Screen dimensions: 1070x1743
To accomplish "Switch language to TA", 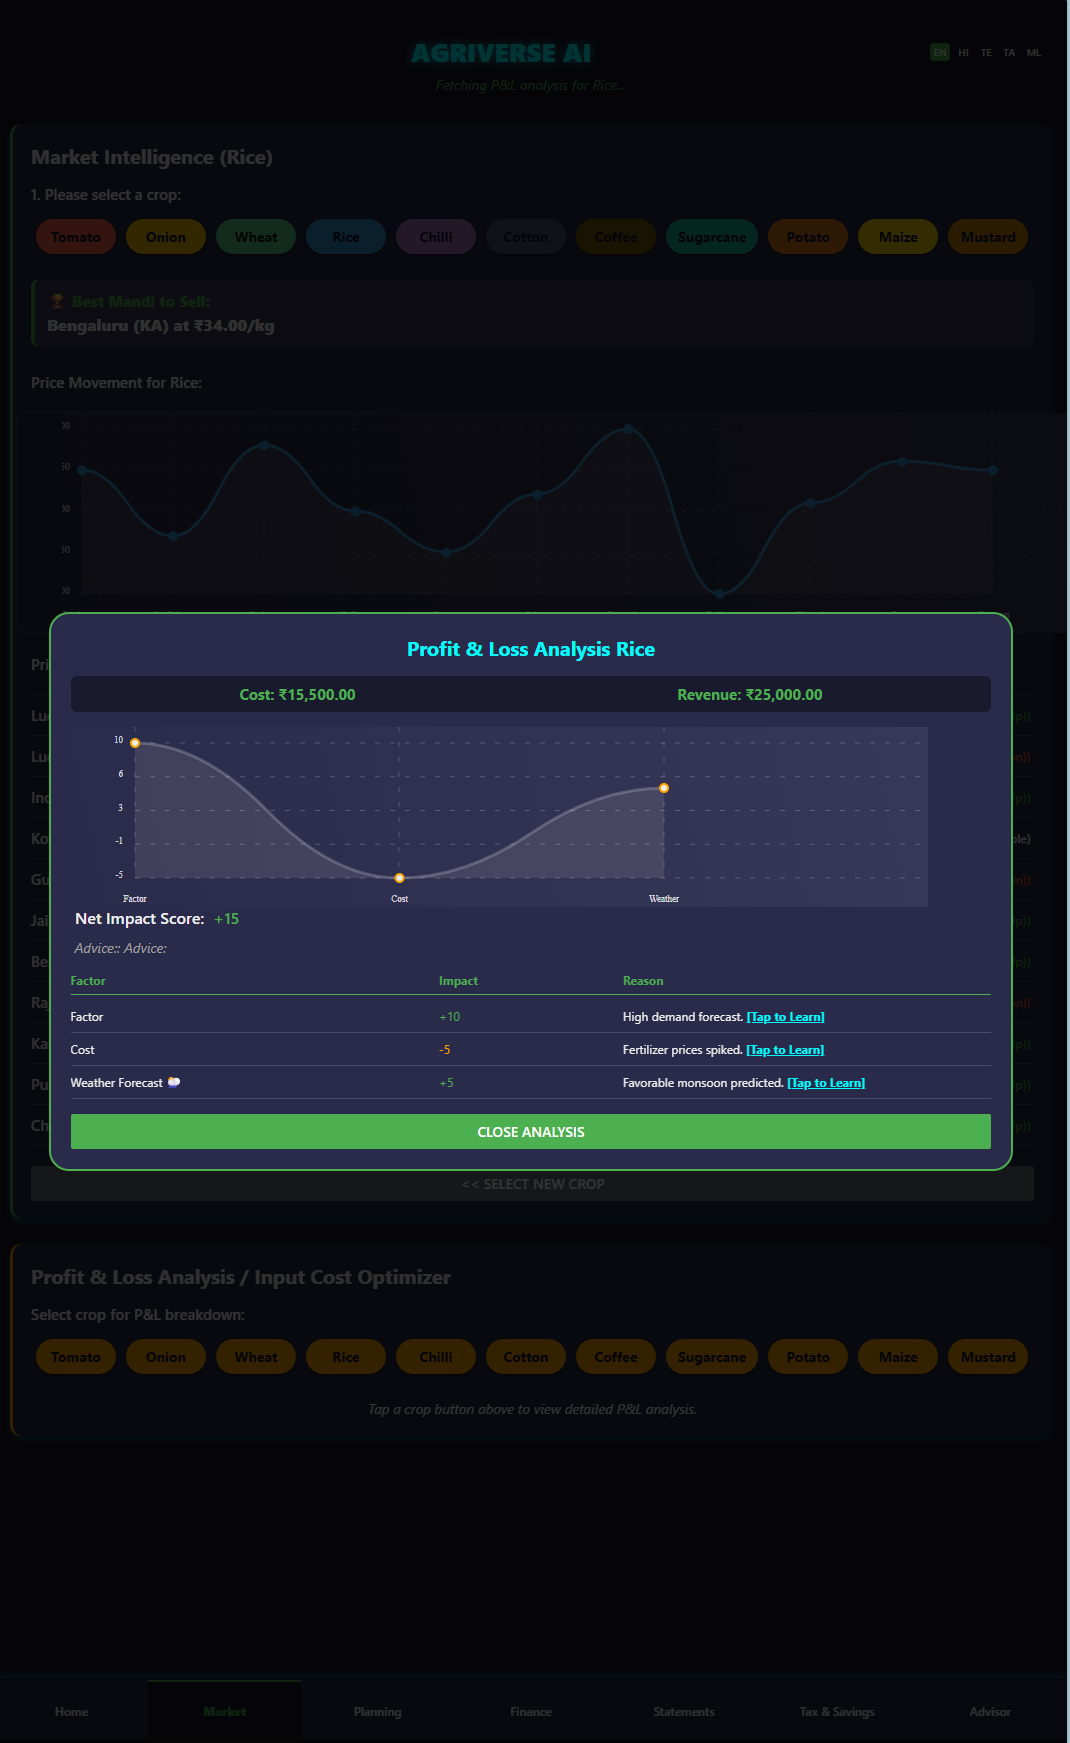I will coord(1009,52).
